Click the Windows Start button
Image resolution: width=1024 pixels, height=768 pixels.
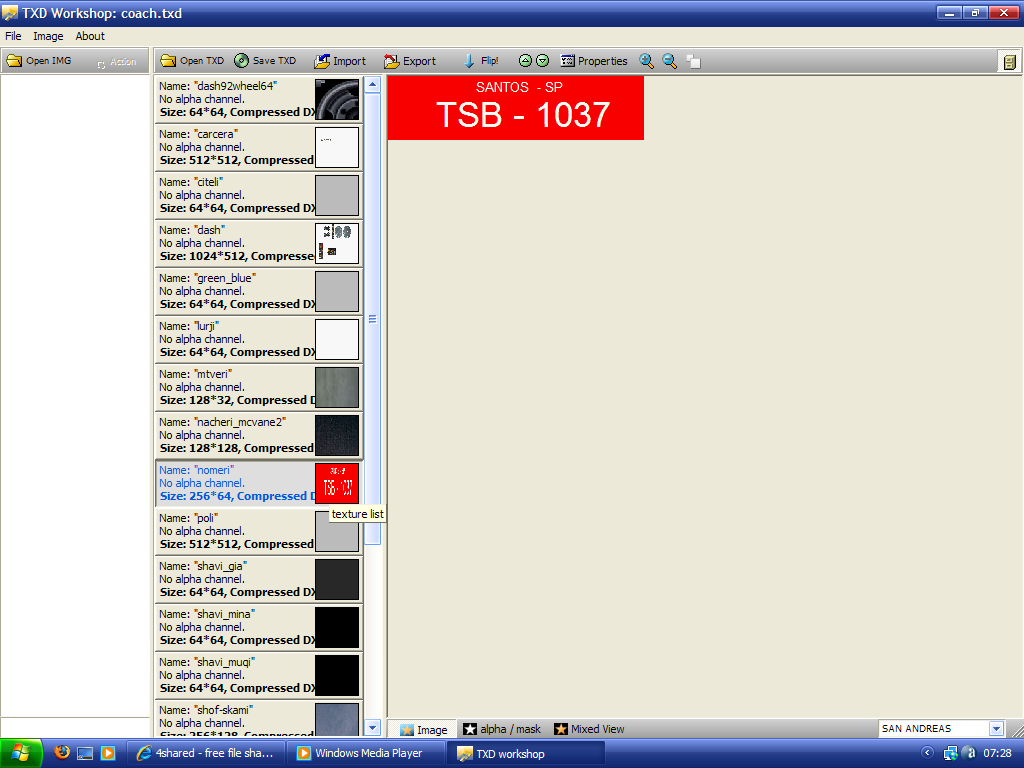click(x=21, y=753)
